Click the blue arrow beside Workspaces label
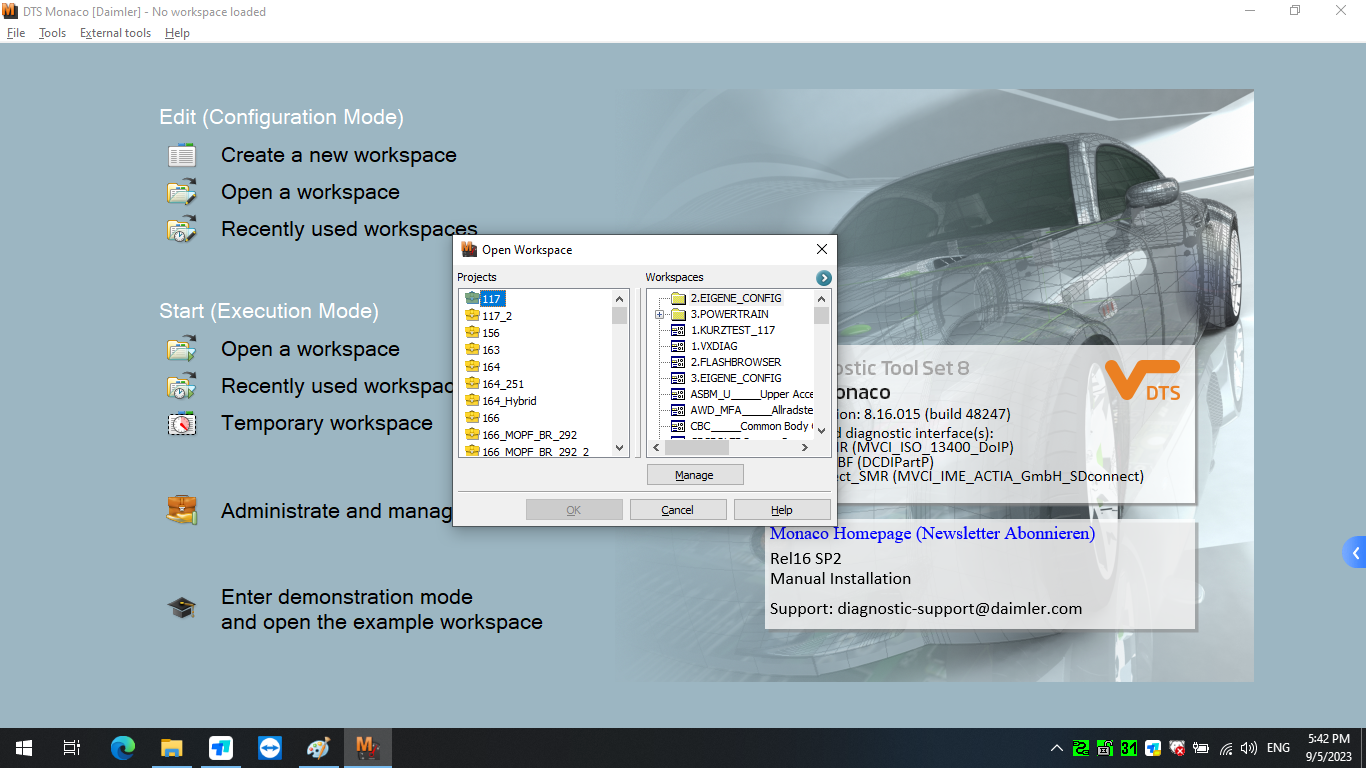Viewport: 1366px width, 768px height. [x=822, y=277]
